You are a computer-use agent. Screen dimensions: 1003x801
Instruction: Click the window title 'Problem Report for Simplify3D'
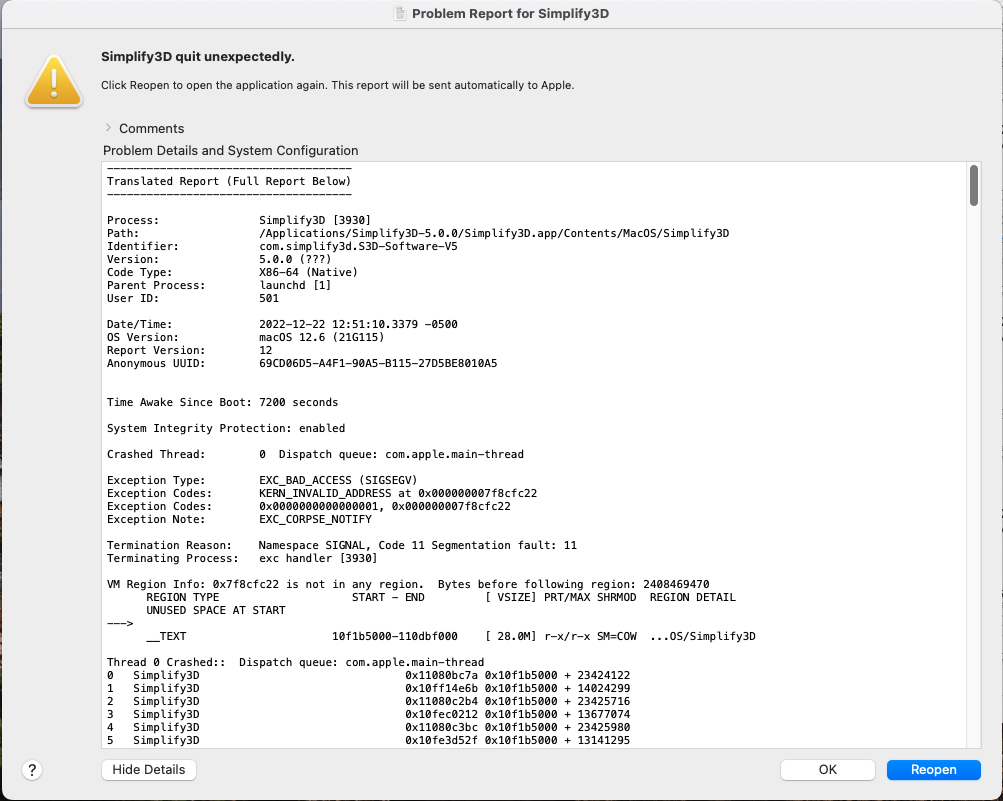pos(510,13)
